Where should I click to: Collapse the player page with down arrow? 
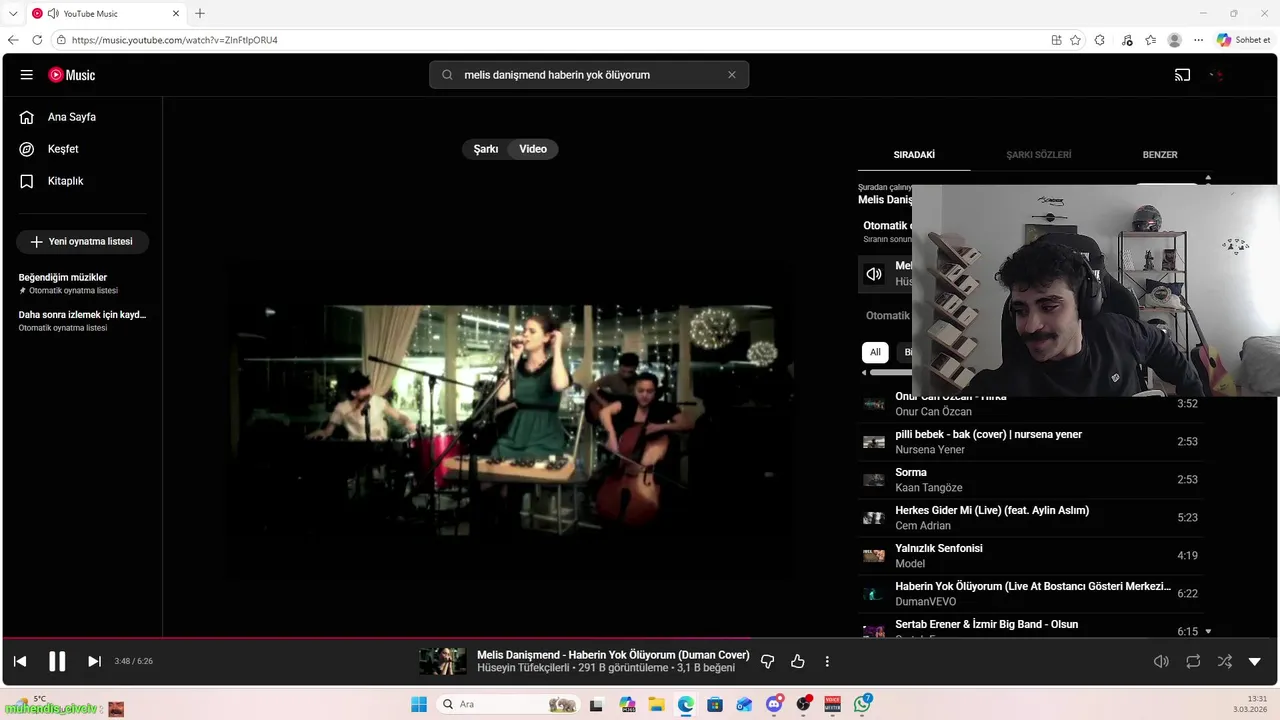(1255, 661)
